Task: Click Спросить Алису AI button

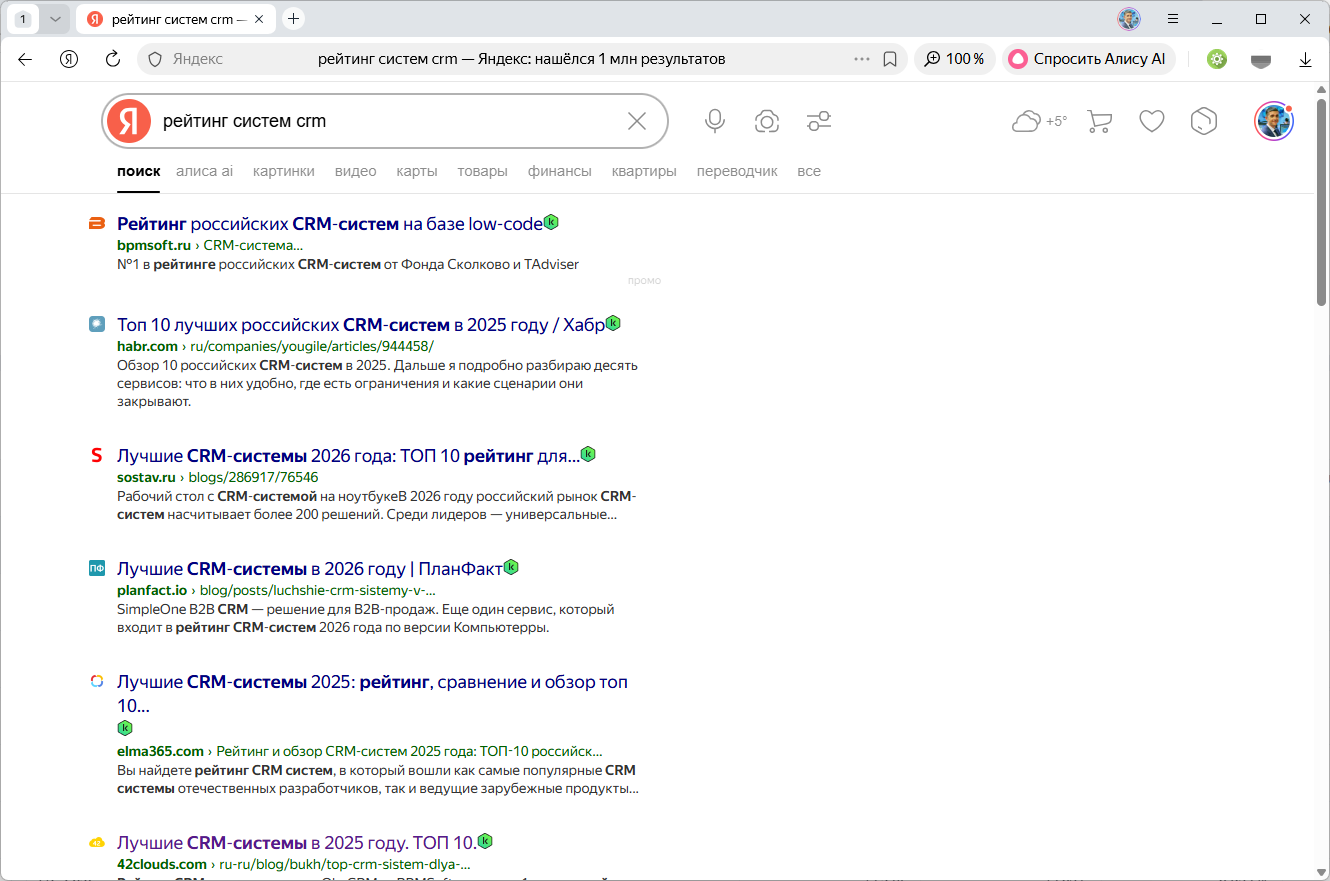Action: (1088, 59)
